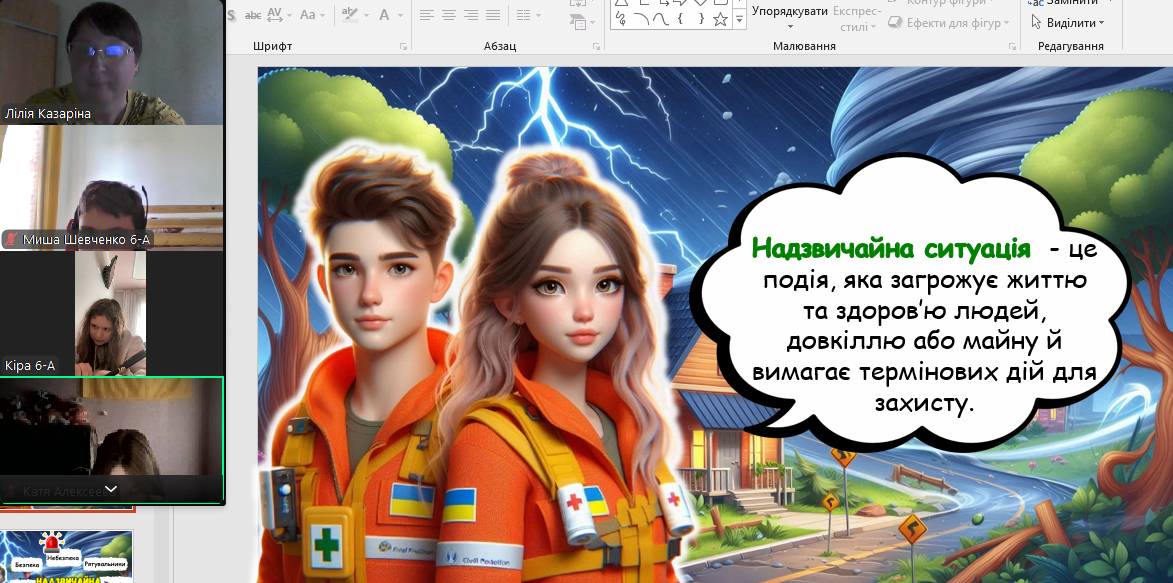Select Миша Шевченко 6-А video tile
Image resolution: width=1173 pixels, height=583 pixels.
pos(111,187)
